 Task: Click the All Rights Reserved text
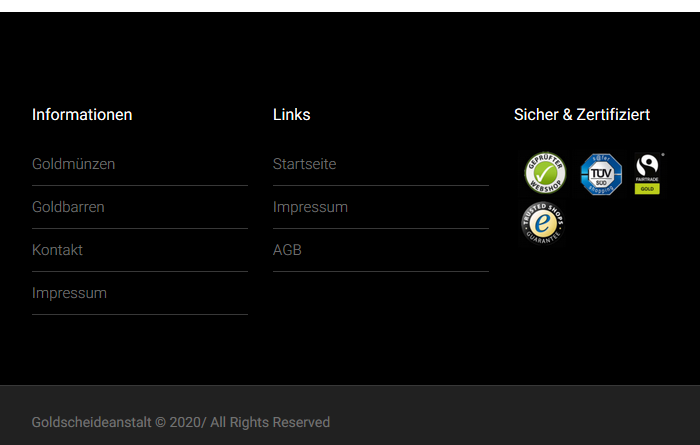pyautogui.click(x=270, y=422)
